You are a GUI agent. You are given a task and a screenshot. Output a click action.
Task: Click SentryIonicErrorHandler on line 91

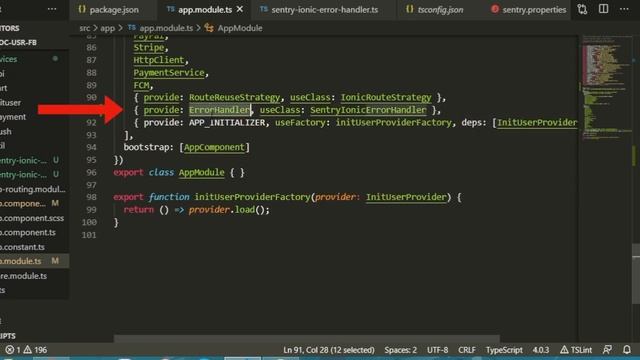point(368,110)
